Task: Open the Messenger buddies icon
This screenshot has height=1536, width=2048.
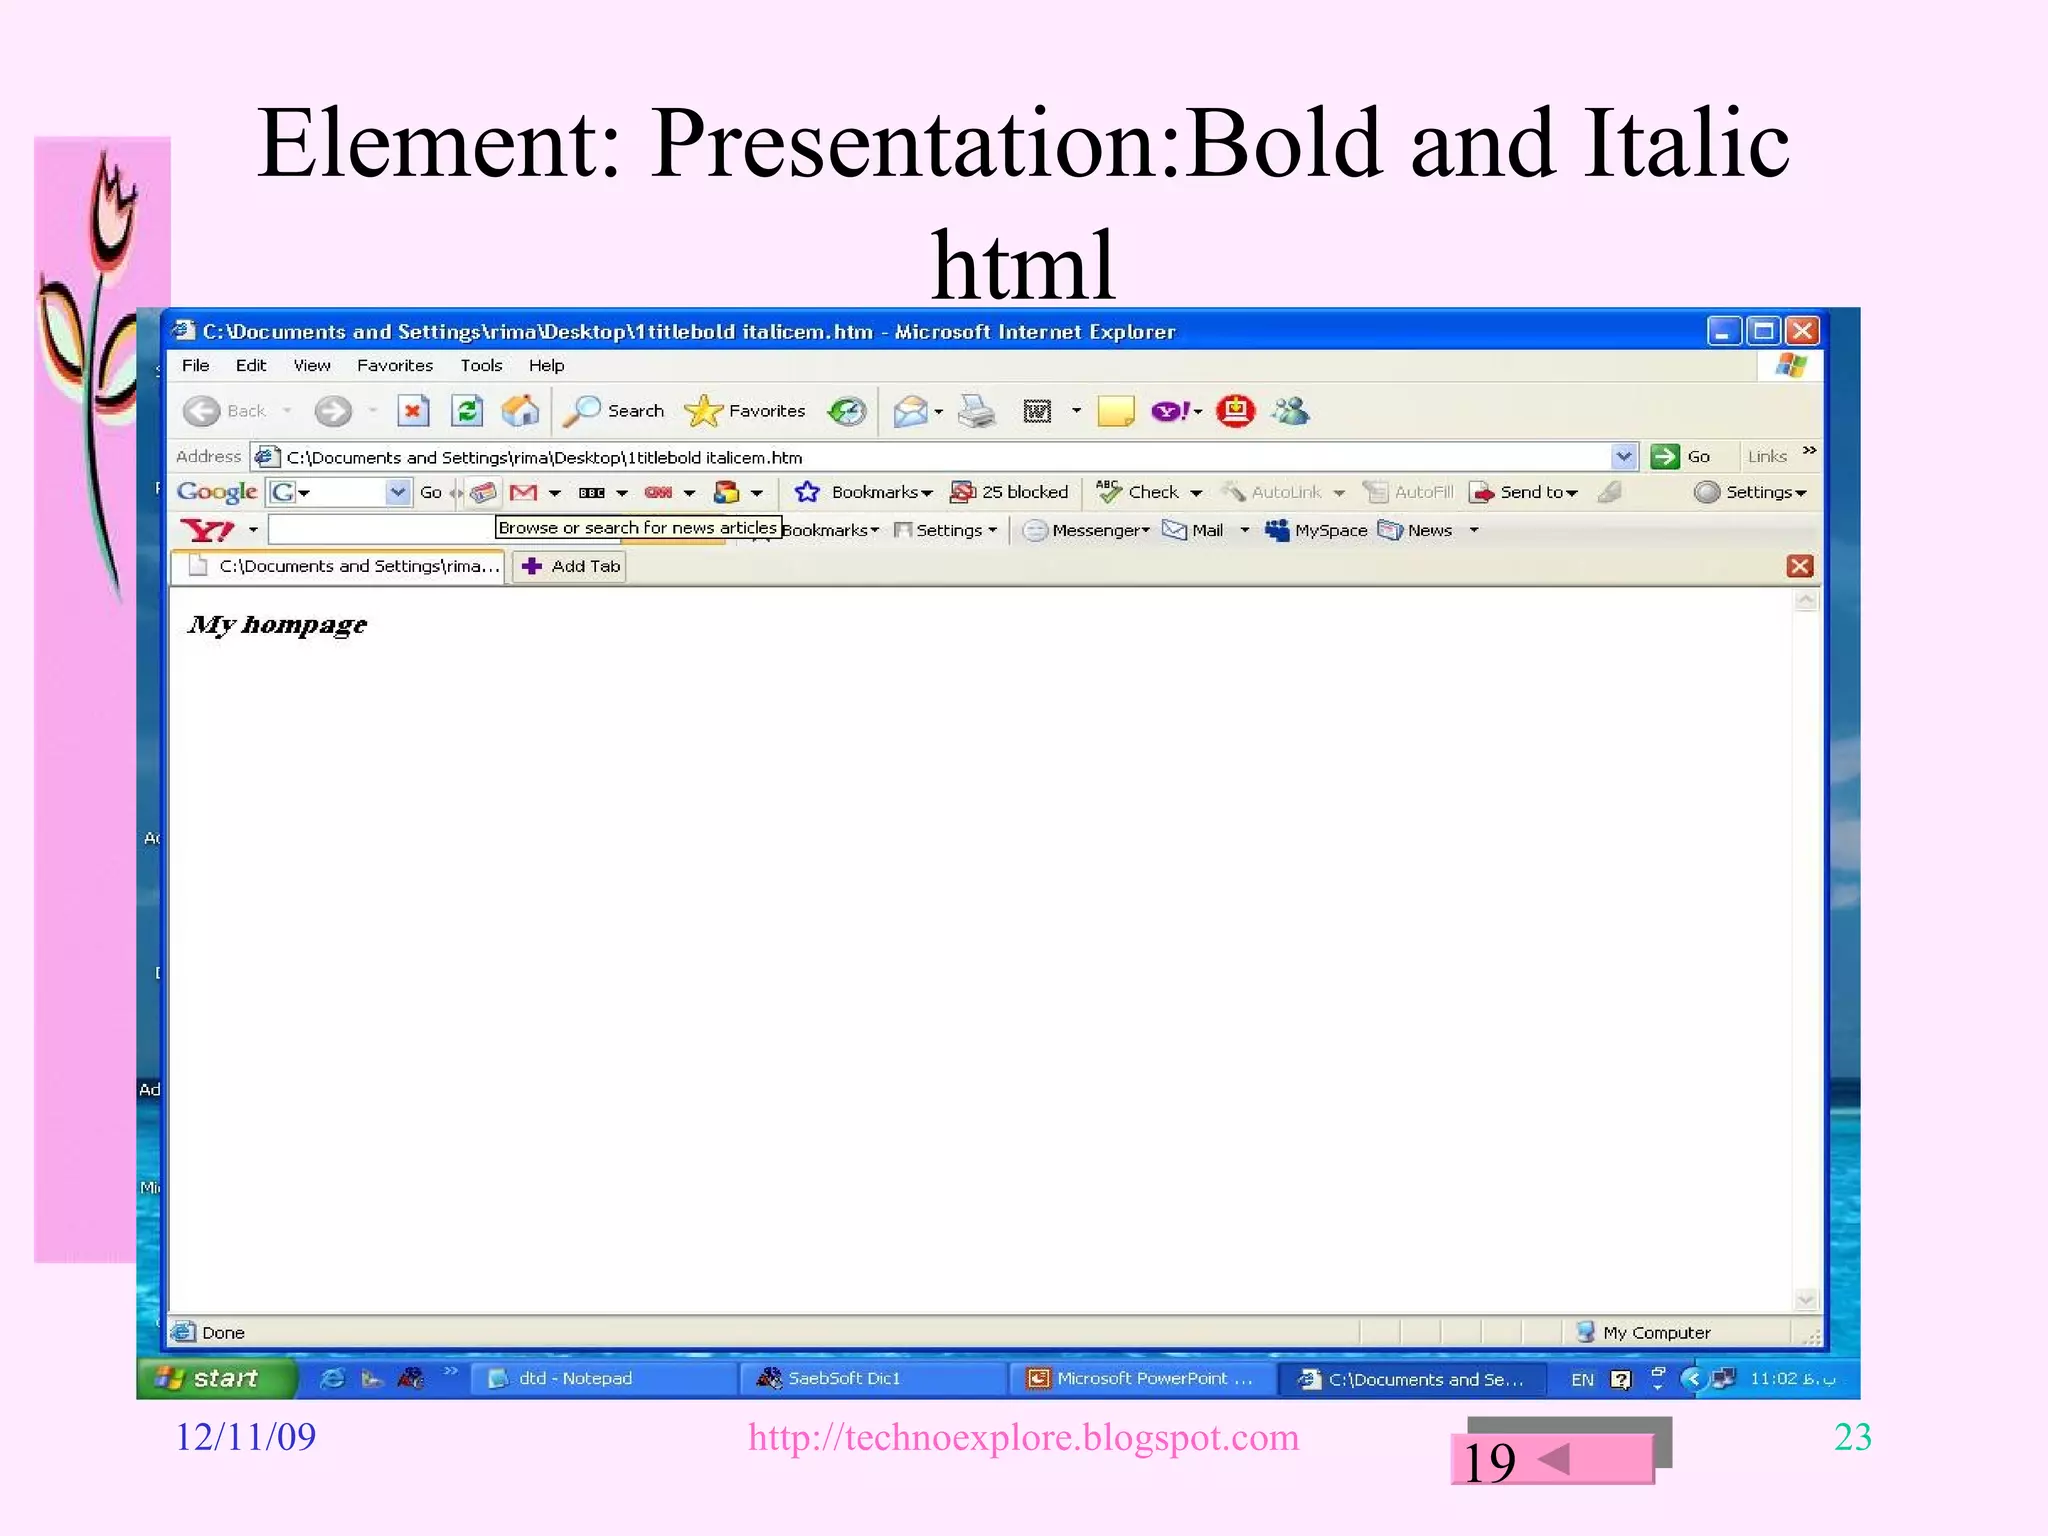Action: point(1291,411)
